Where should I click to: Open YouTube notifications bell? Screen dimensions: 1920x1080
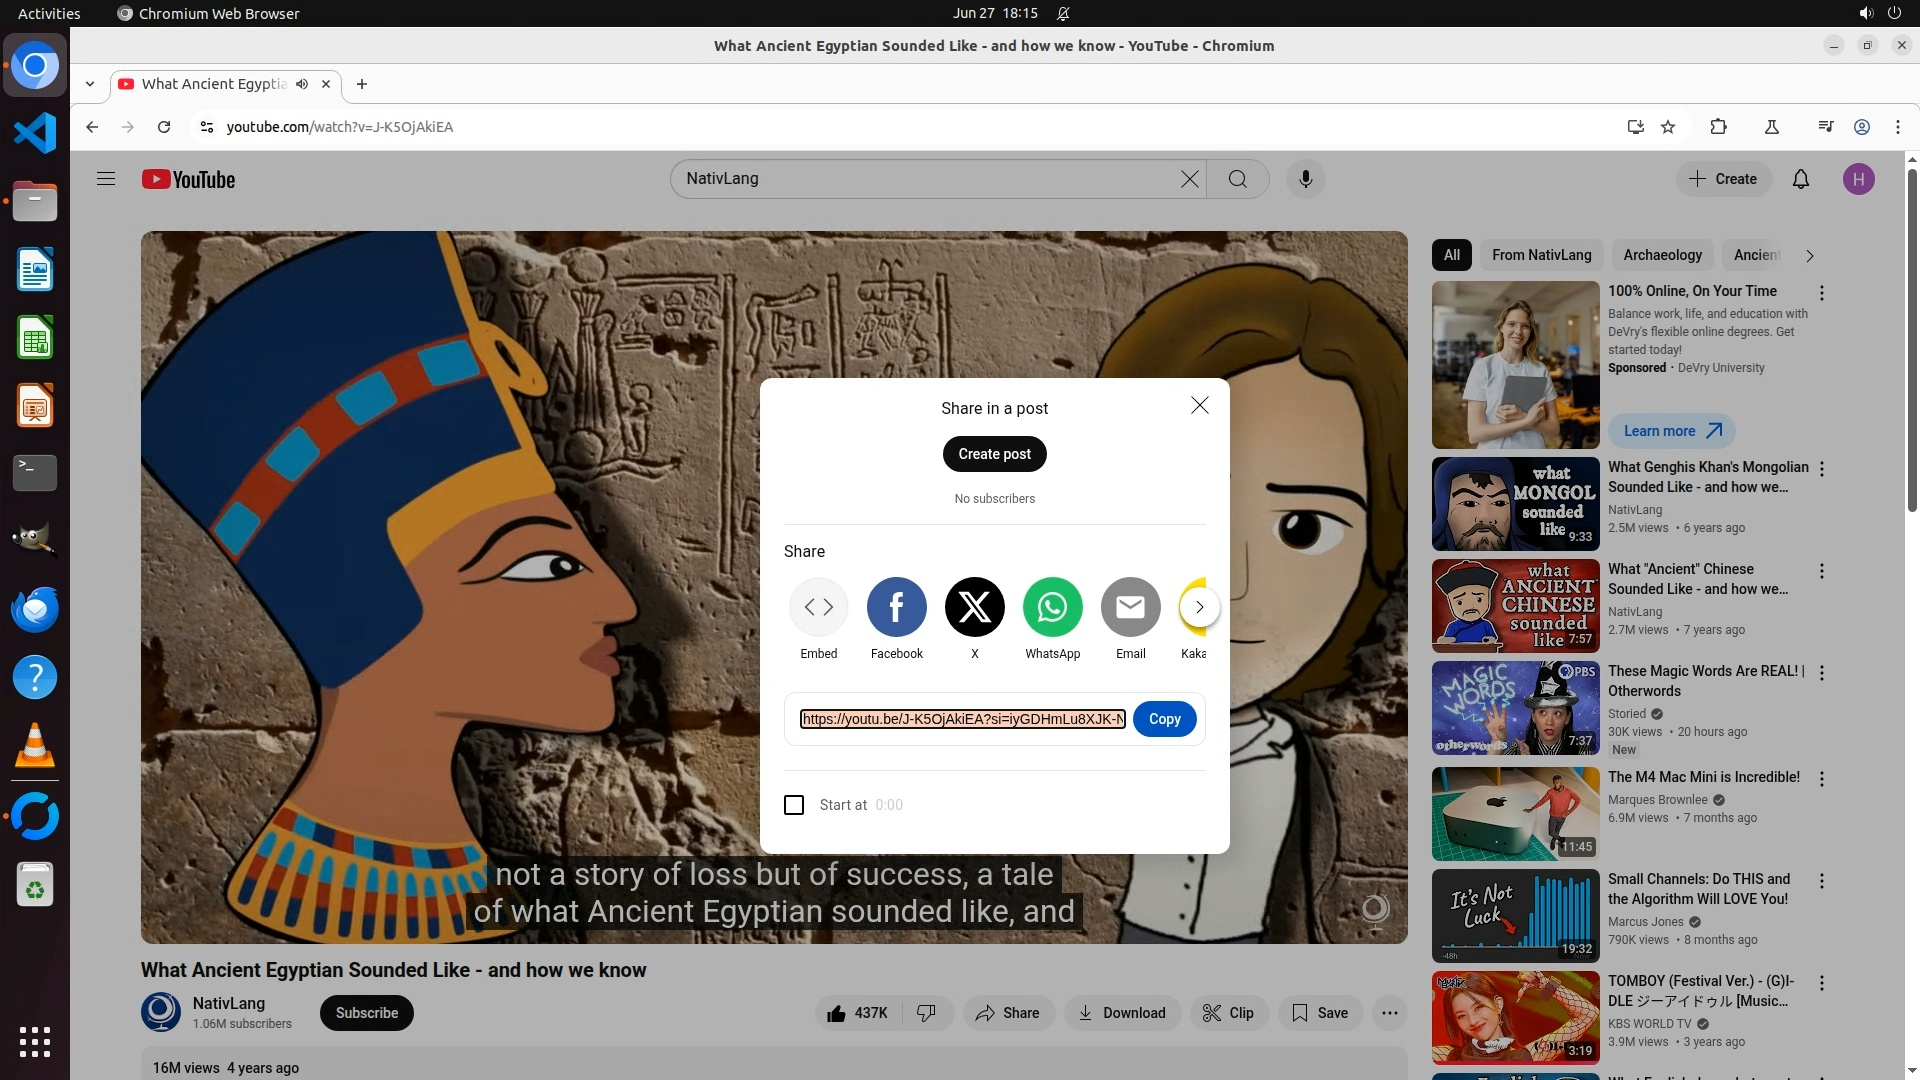point(1800,179)
